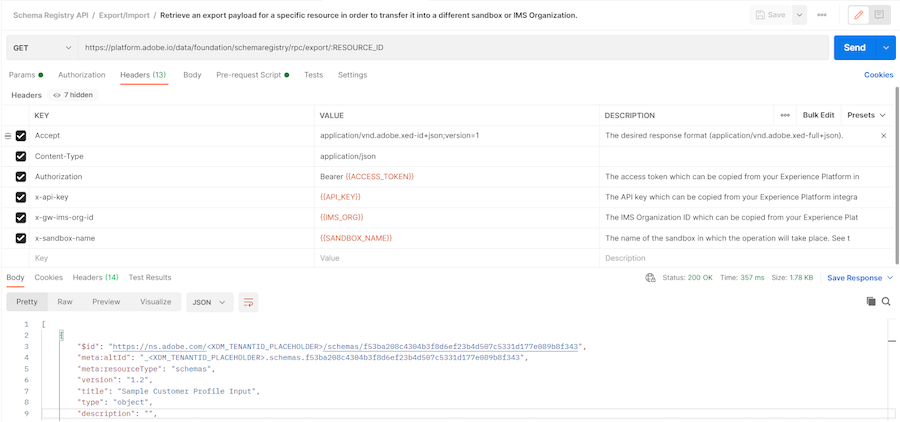Show the 7 hidden headers
This screenshot has height=422, width=900.
(73, 95)
